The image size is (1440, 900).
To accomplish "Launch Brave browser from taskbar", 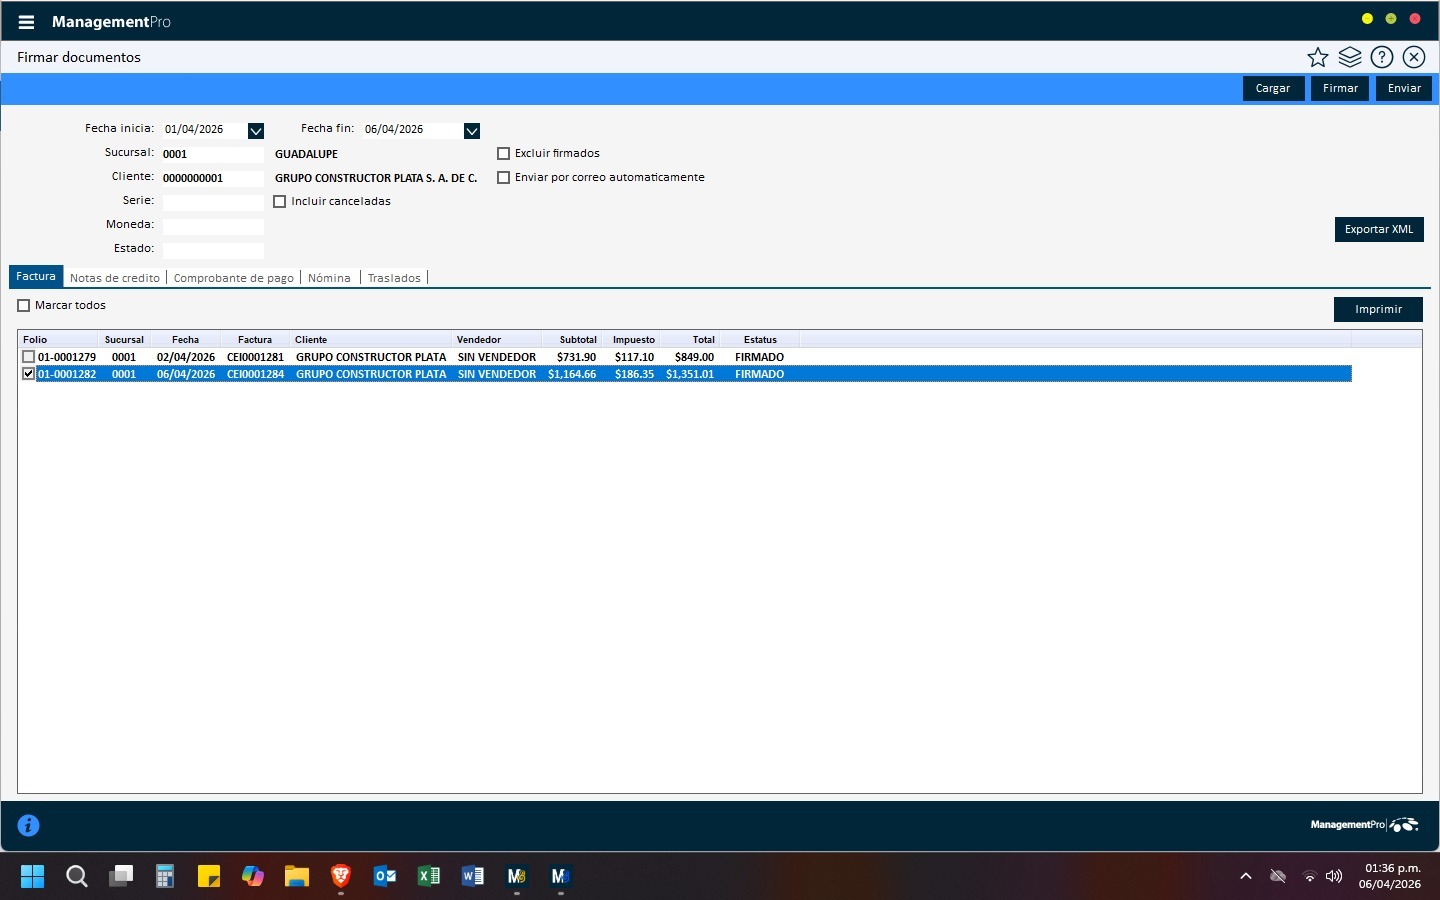I will click(341, 877).
